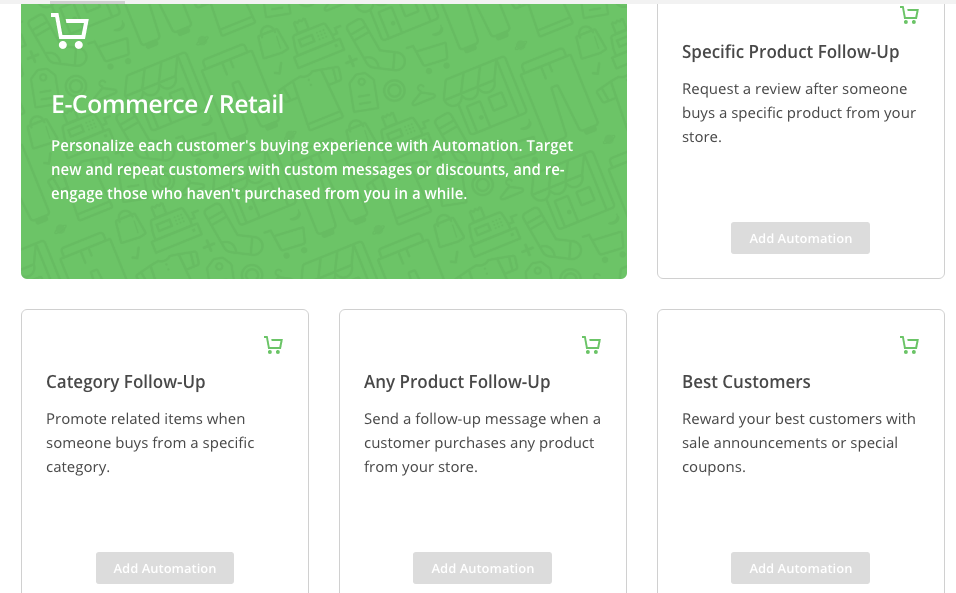Click the 'Reward your best customers' description text

(798, 443)
